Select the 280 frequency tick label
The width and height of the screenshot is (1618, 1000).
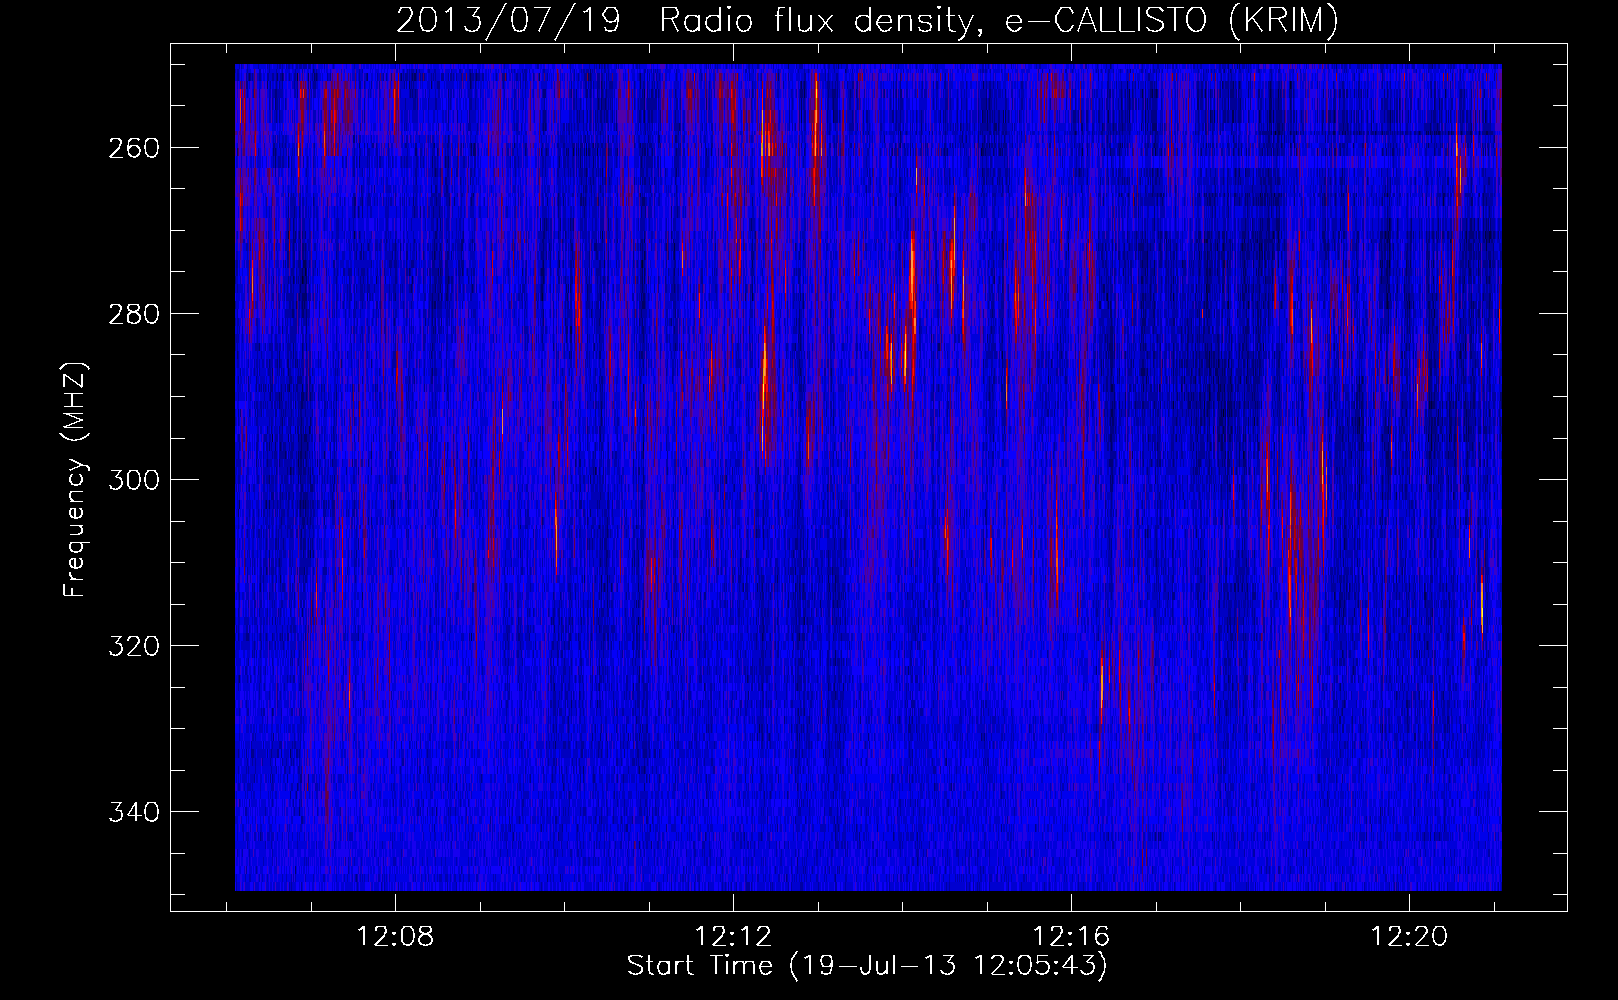(133, 314)
